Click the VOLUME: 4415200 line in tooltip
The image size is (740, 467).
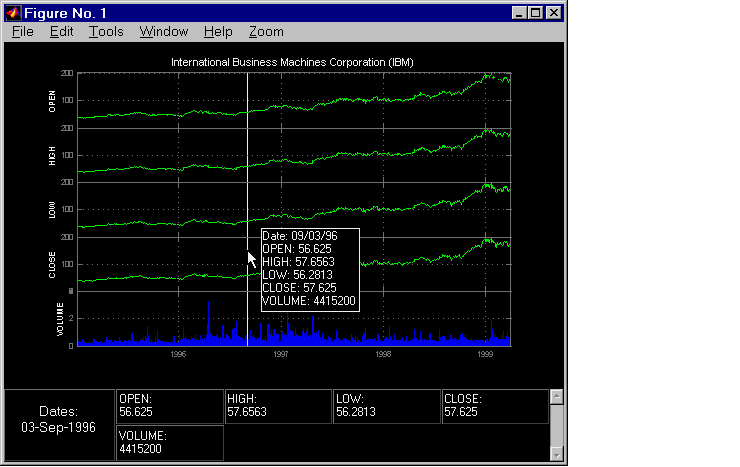click(x=309, y=301)
